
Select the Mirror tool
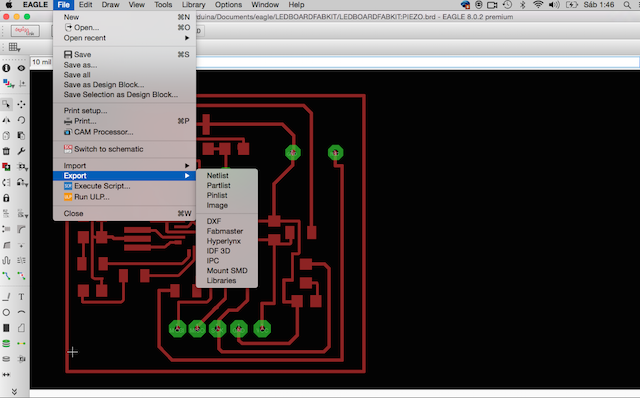(6, 120)
